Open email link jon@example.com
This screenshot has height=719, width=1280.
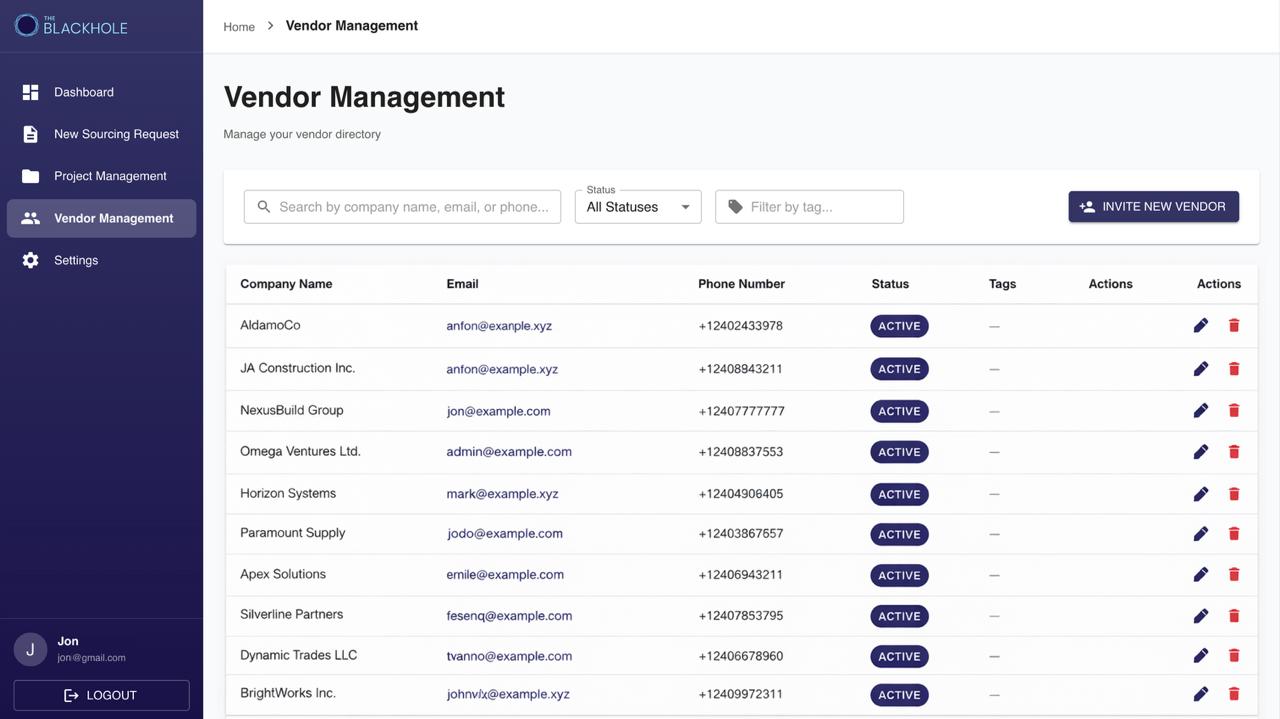click(x=498, y=411)
